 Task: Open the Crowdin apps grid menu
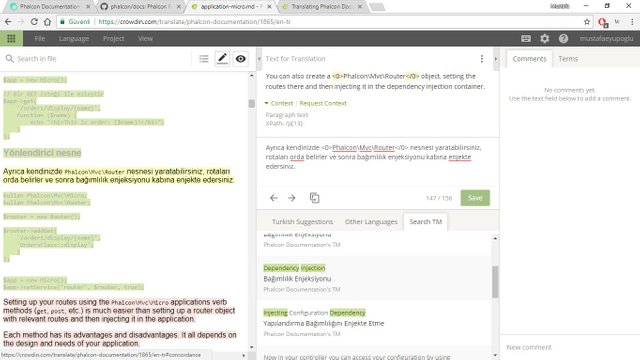click(11, 38)
